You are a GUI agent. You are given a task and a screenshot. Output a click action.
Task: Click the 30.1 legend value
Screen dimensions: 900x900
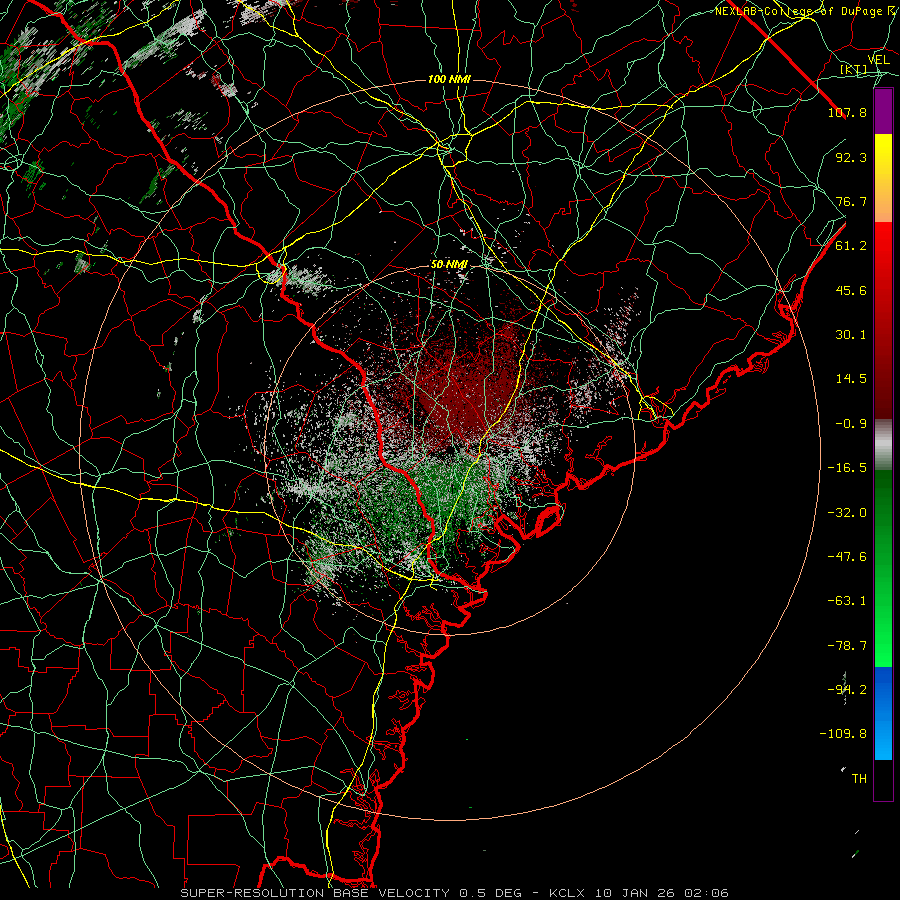tap(851, 335)
